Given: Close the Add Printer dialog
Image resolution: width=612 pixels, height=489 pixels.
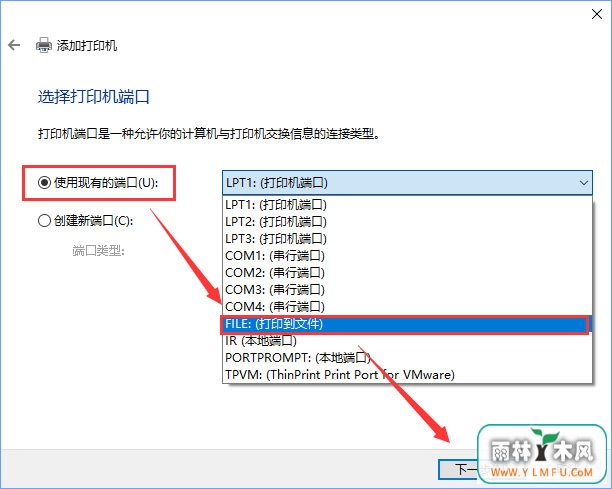Looking at the screenshot, I should [596, 14].
